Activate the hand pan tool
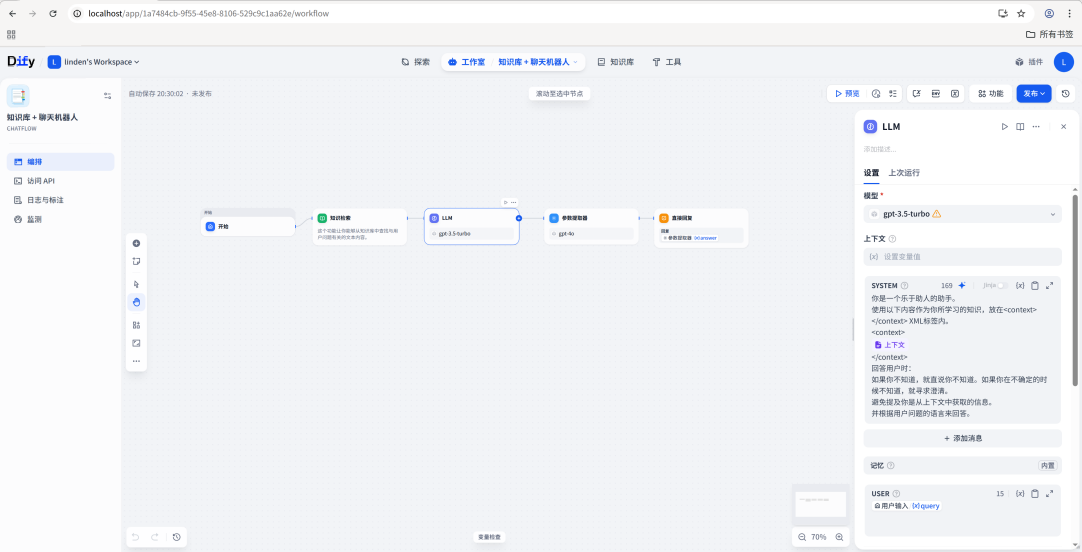 136,302
